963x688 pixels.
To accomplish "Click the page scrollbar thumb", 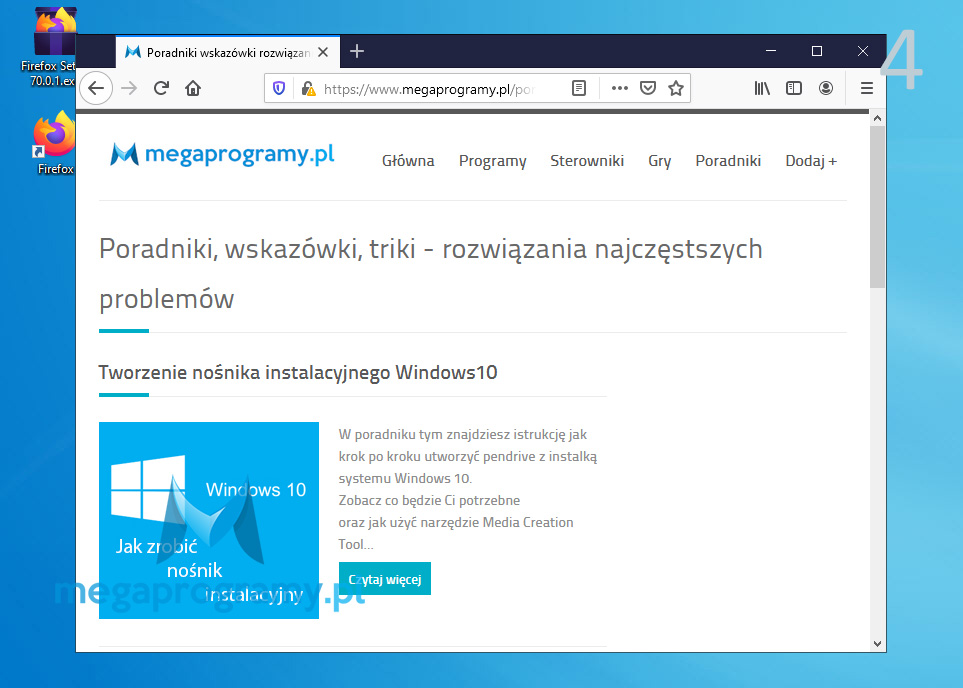I will [x=877, y=206].
